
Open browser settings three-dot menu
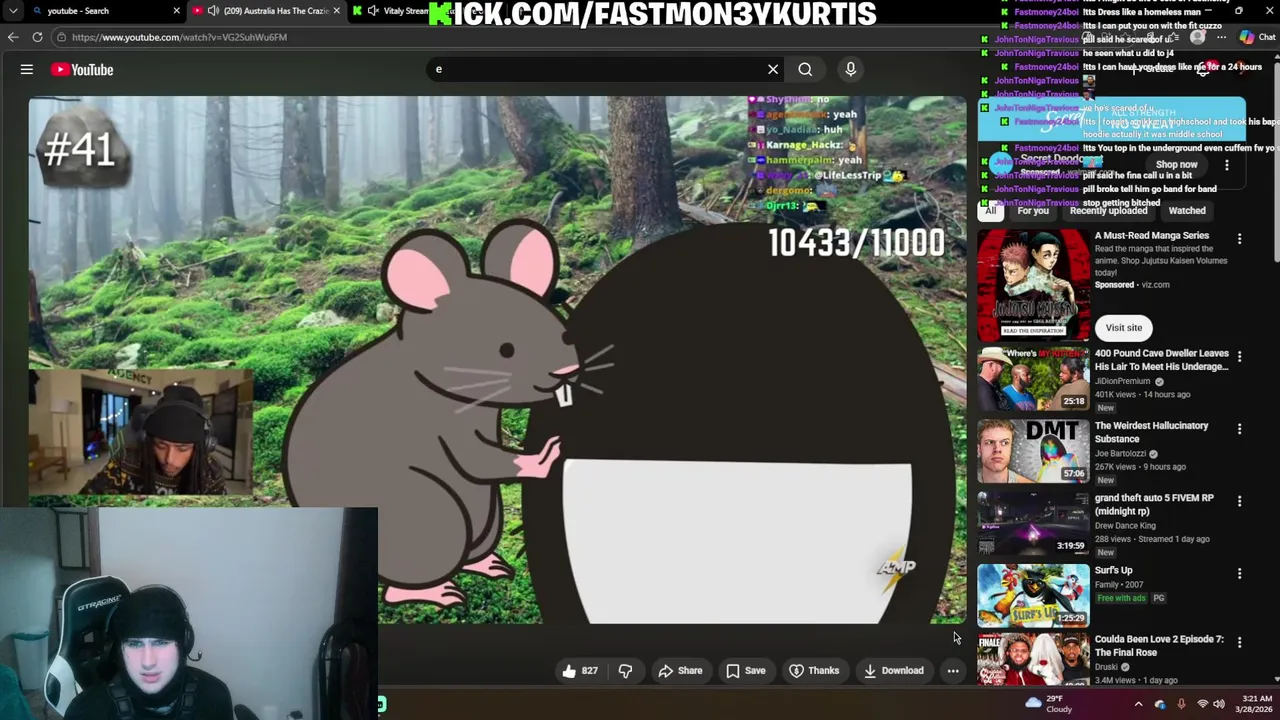click(1221, 37)
